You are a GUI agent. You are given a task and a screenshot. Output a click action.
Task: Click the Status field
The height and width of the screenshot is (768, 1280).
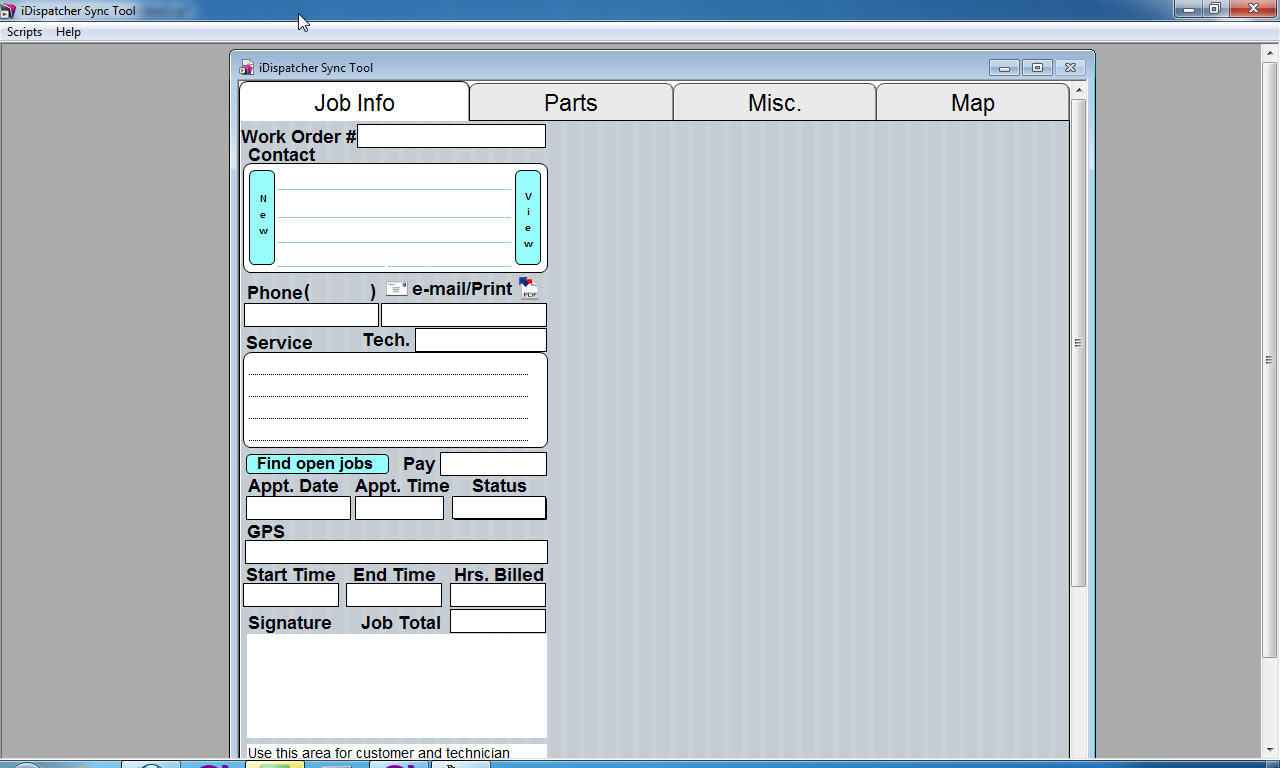[499, 508]
